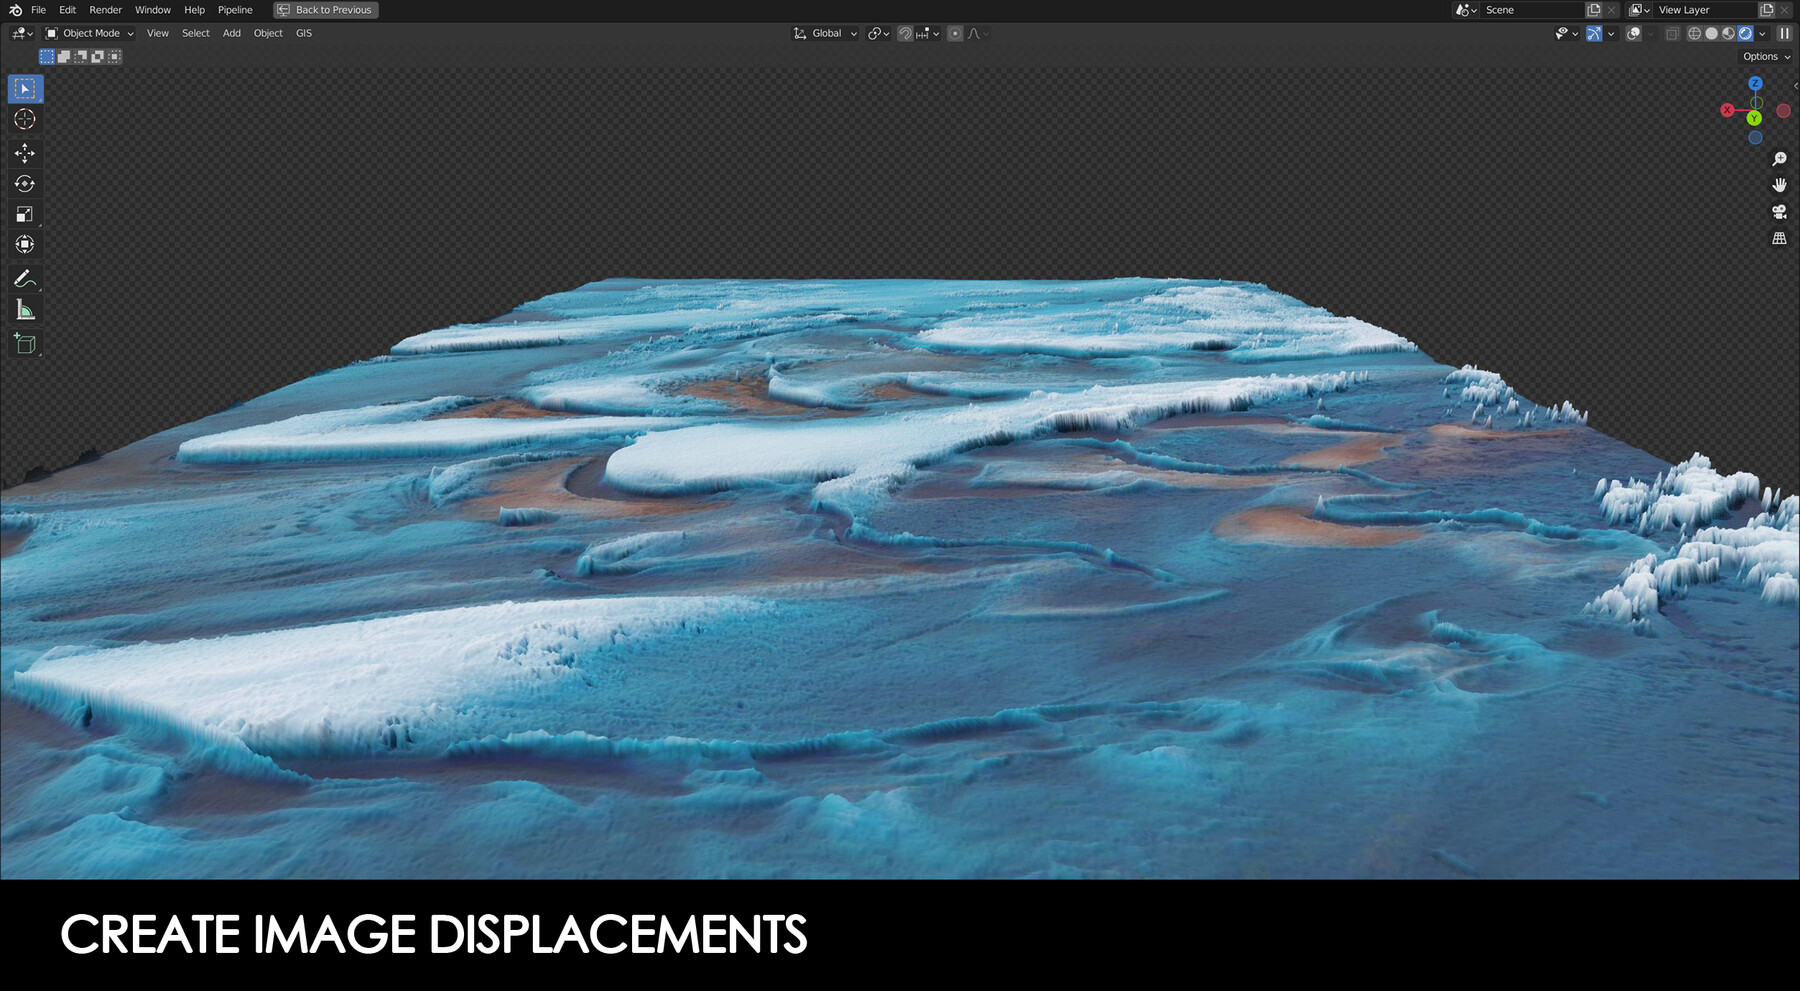Open the Pipeline menu
The image size is (1800, 991).
point(235,9)
